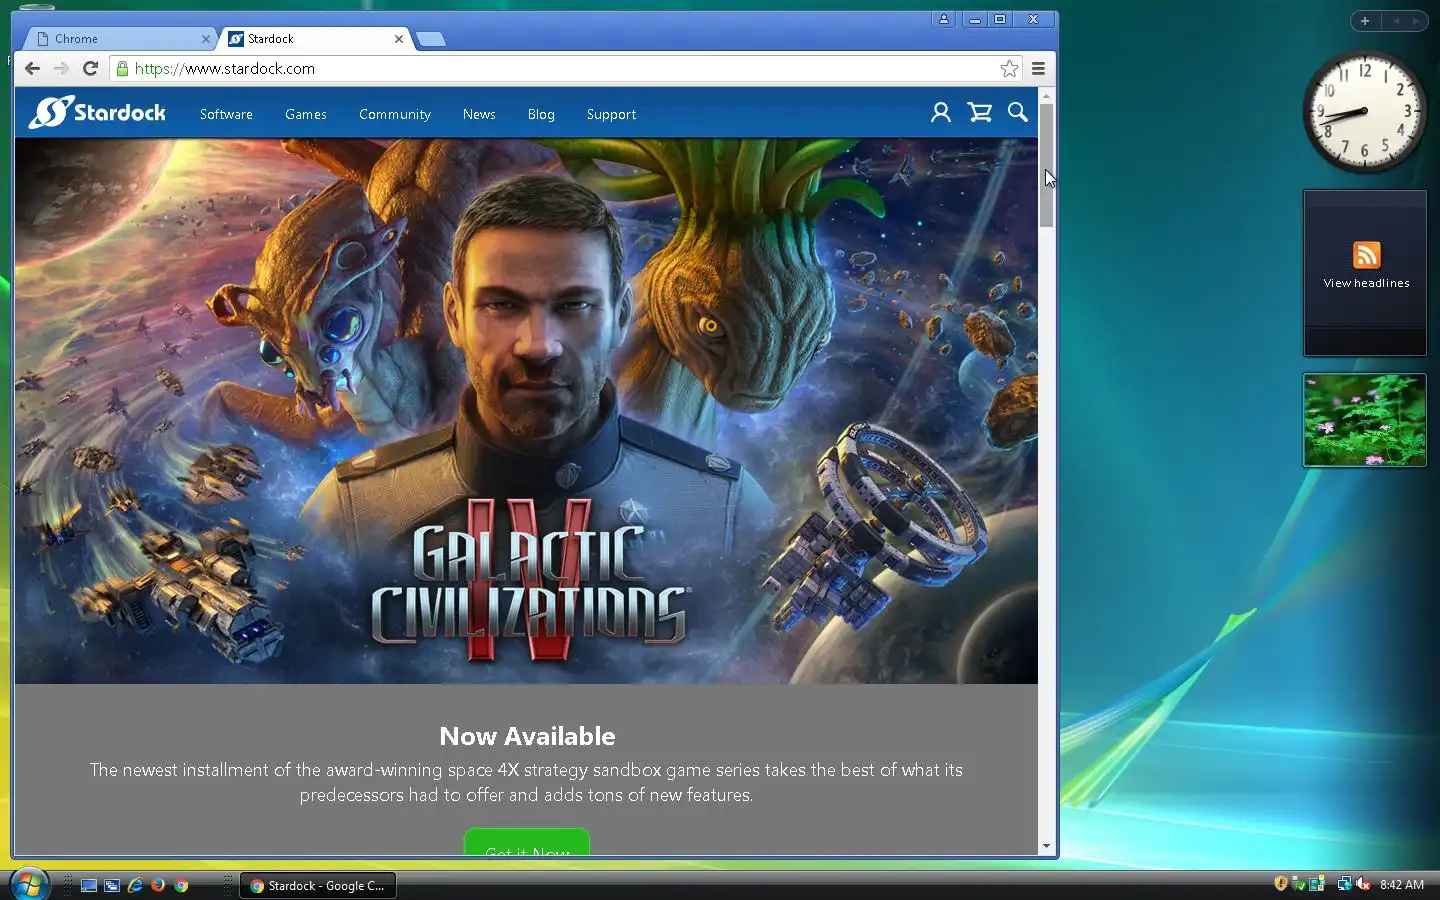Click the Galactic Civilizations IV banner image
The width and height of the screenshot is (1440, 900).
click(526, 411)
